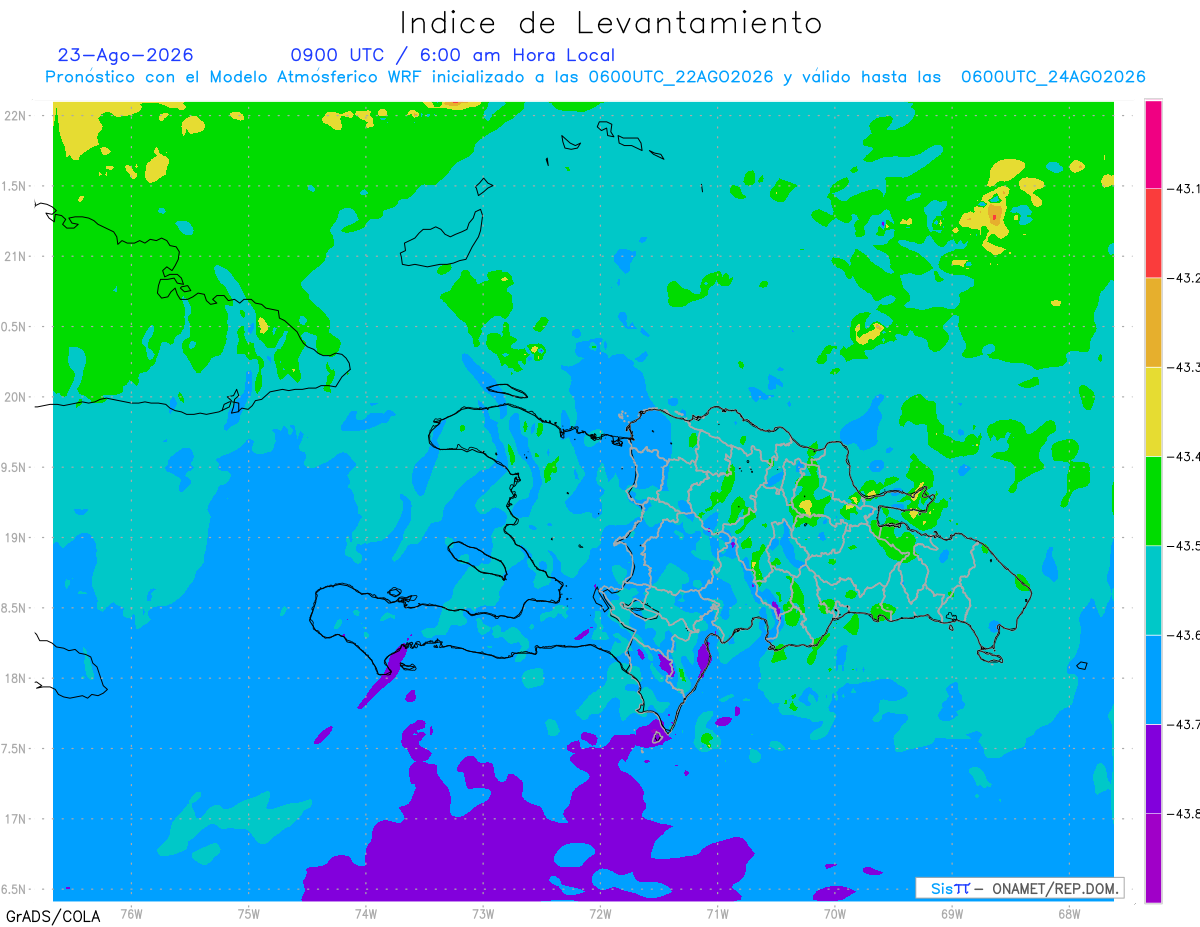
Task: Select the light blue colorbar swatch
Action: point(1153,679)
